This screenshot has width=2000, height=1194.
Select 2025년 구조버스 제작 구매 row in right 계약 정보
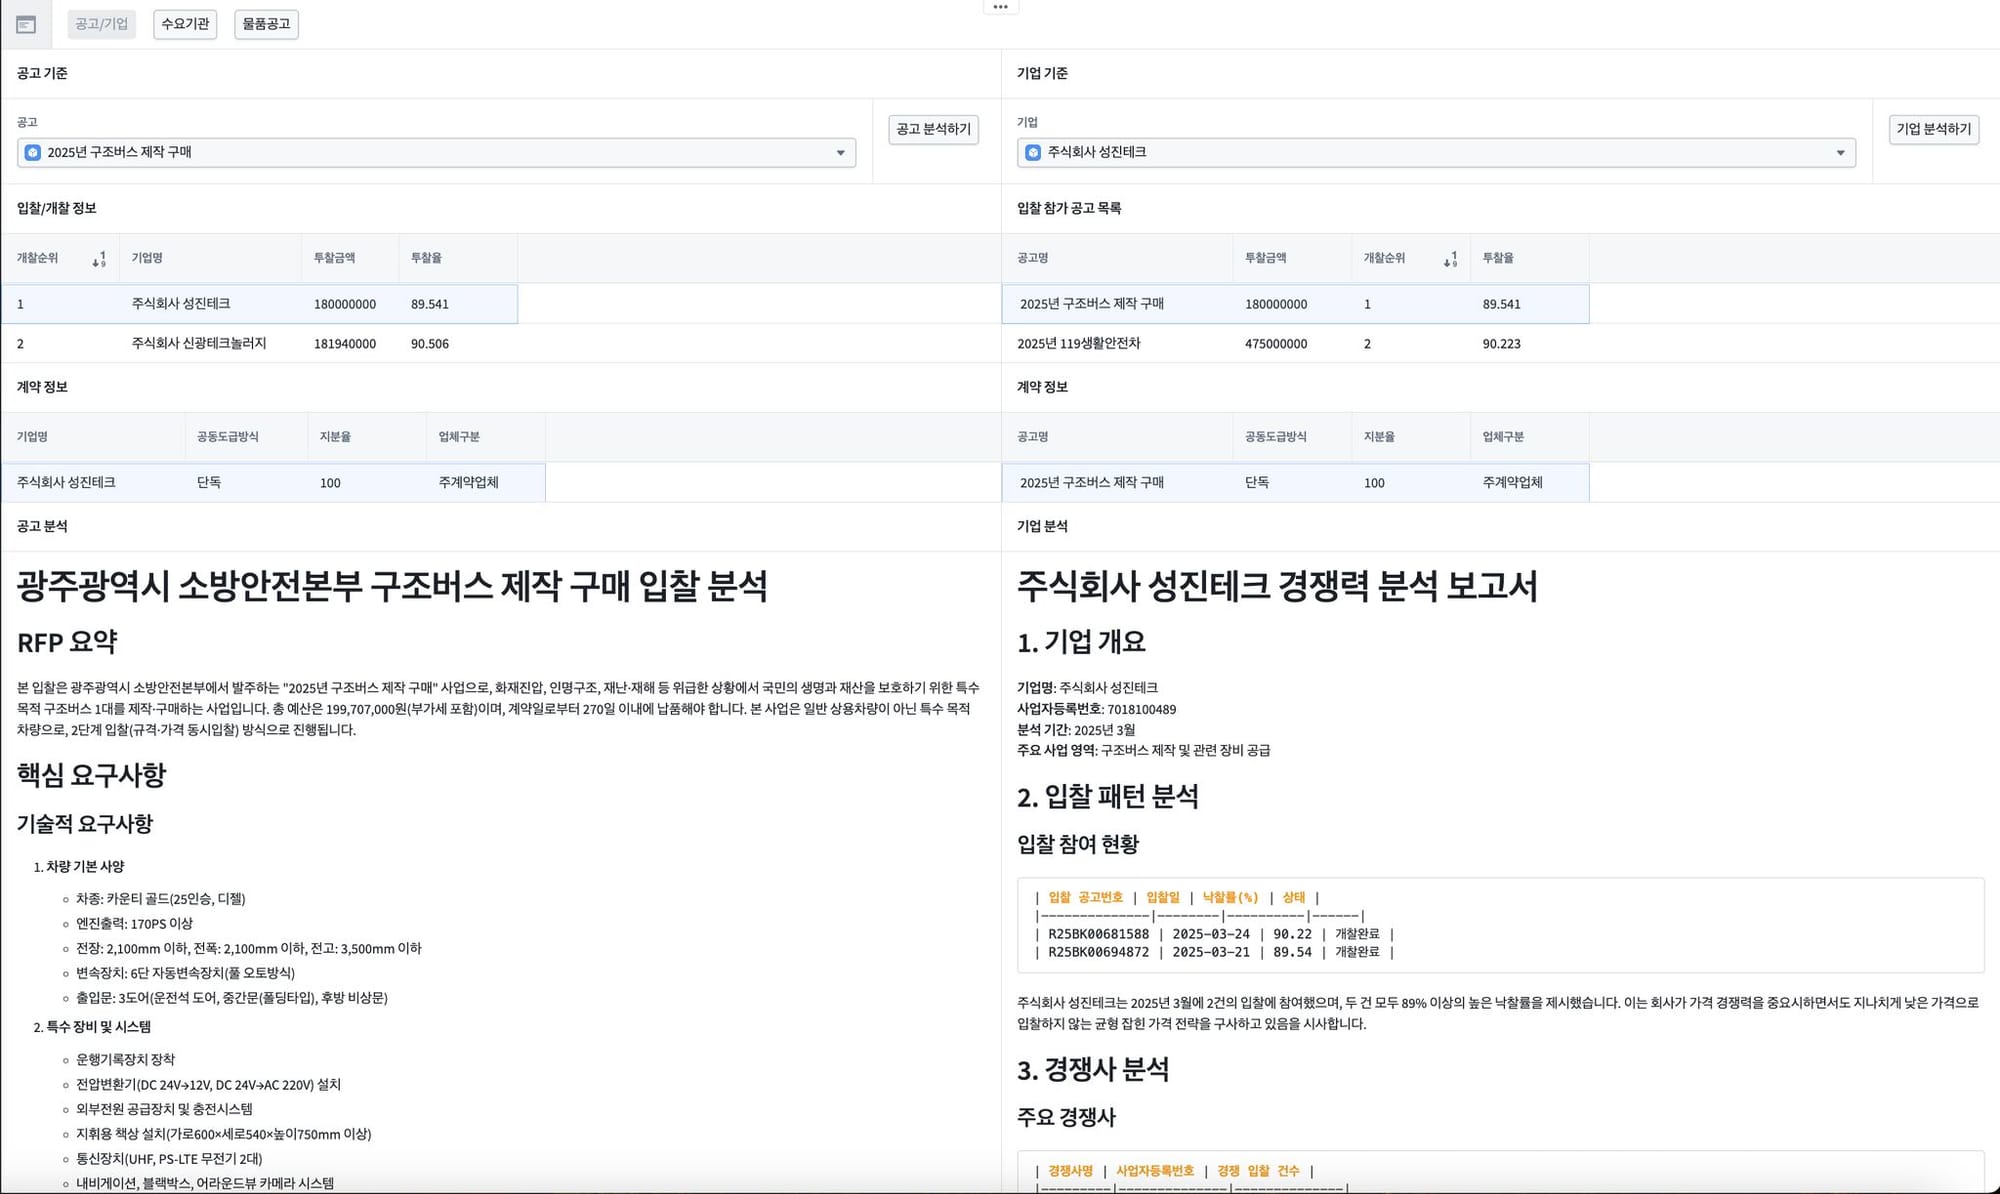pyautogui.click(x=1091, y=482)
